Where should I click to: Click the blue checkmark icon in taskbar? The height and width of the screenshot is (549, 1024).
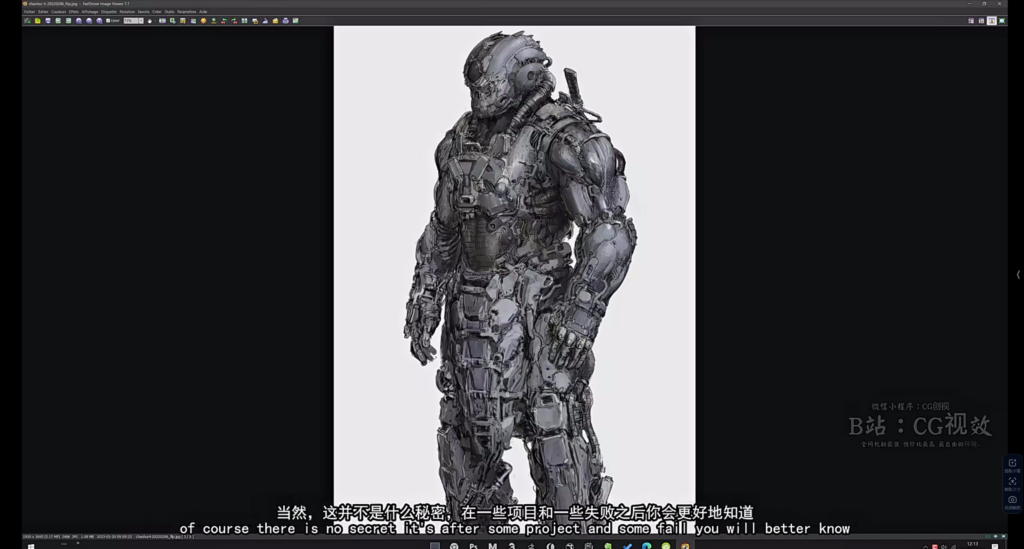click(627, 546)
